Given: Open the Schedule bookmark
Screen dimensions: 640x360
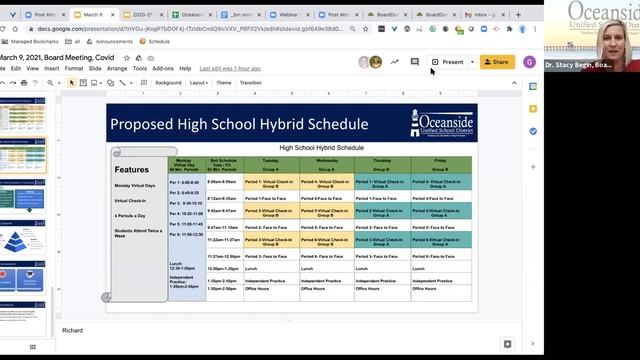Looking at the screenshot, I should coord(155,42).
